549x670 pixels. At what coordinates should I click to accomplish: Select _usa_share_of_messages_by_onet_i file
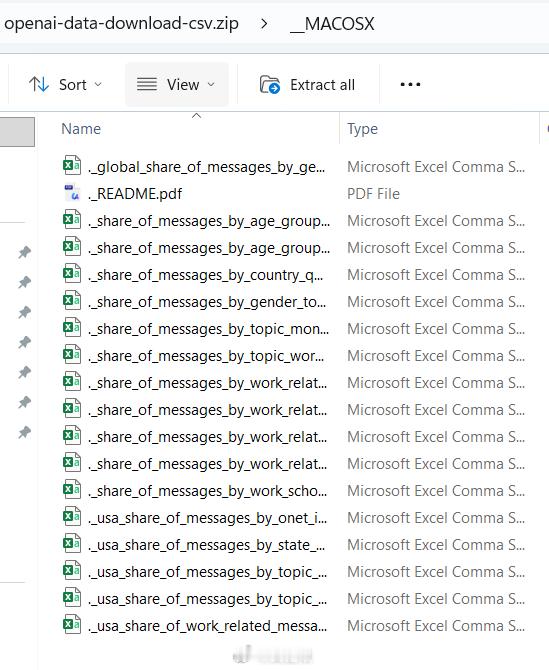point(294,518)
